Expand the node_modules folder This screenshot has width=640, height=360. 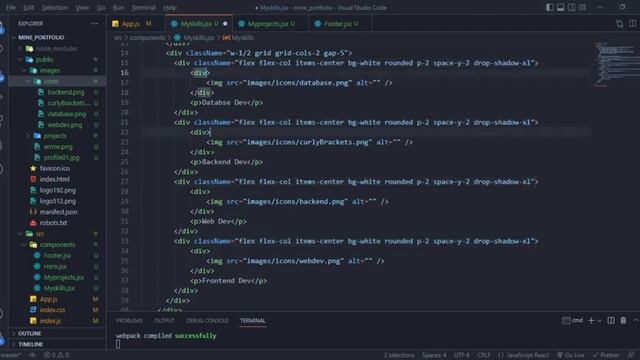tap(56, 49)
